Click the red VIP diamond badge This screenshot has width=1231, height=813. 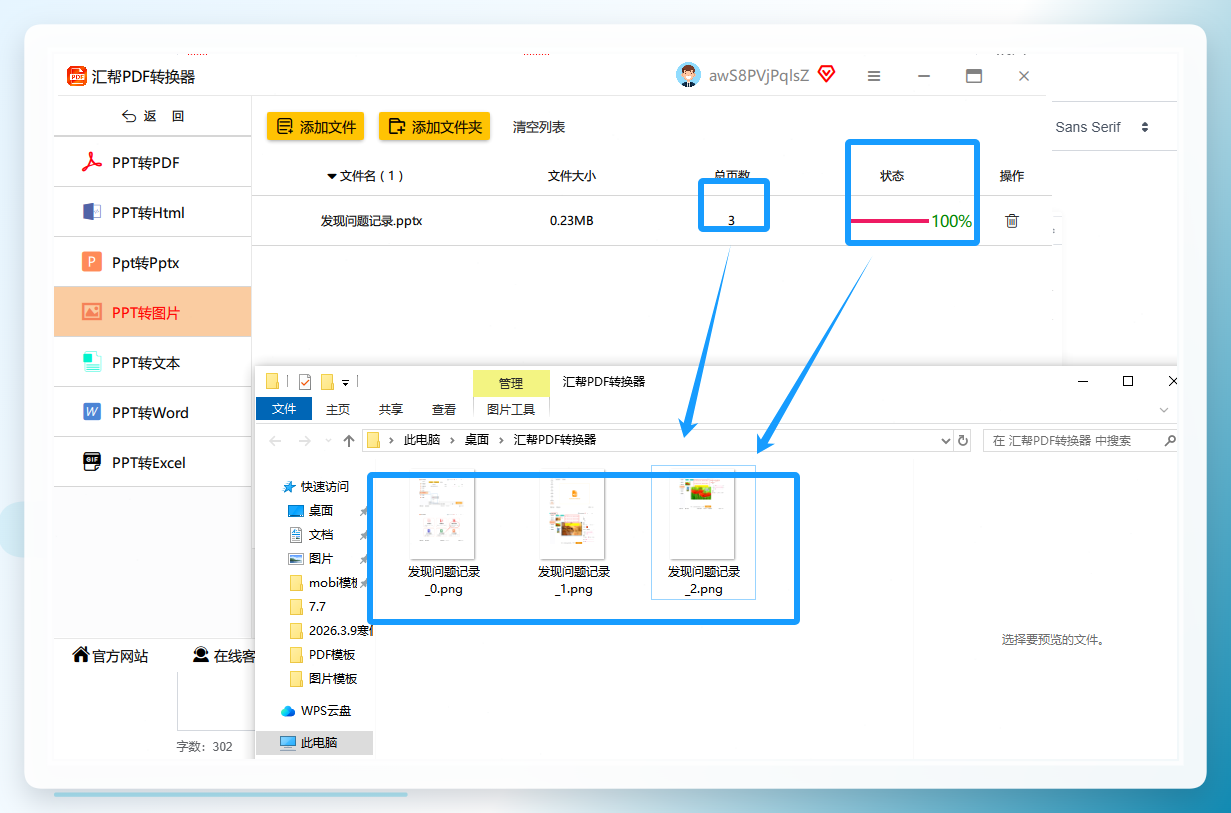826,74
